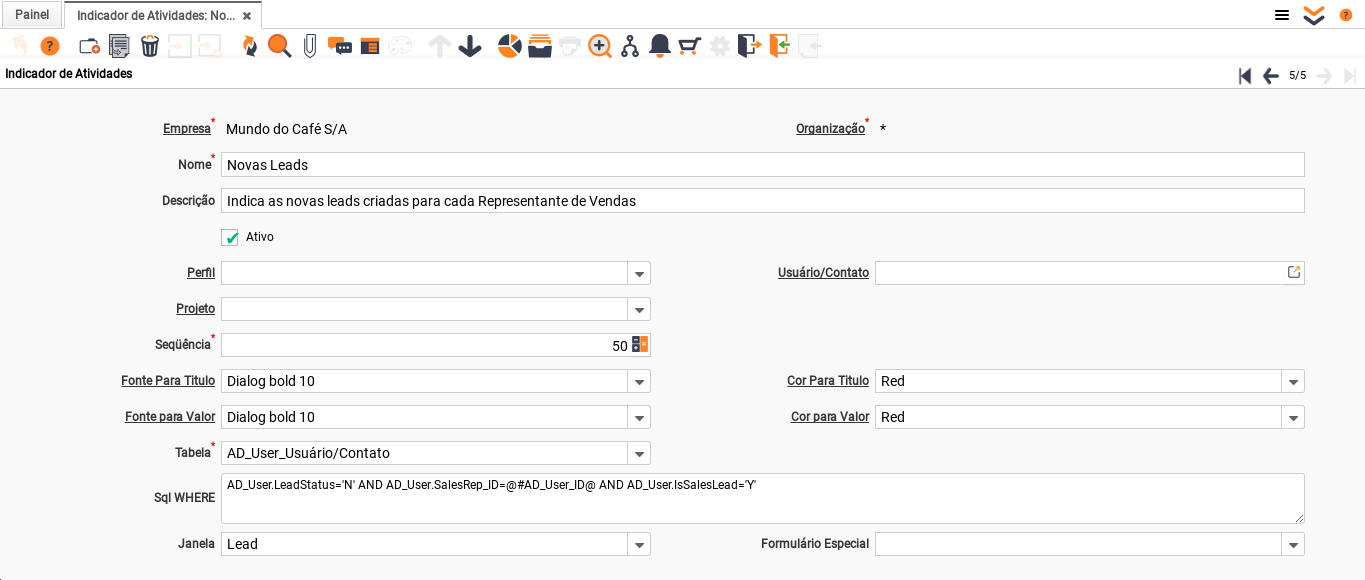The height and width of the screenshot is (580, 1365).
Task: Click the Fonte Para Titulo label link
Action: click(x=168, y=381)
